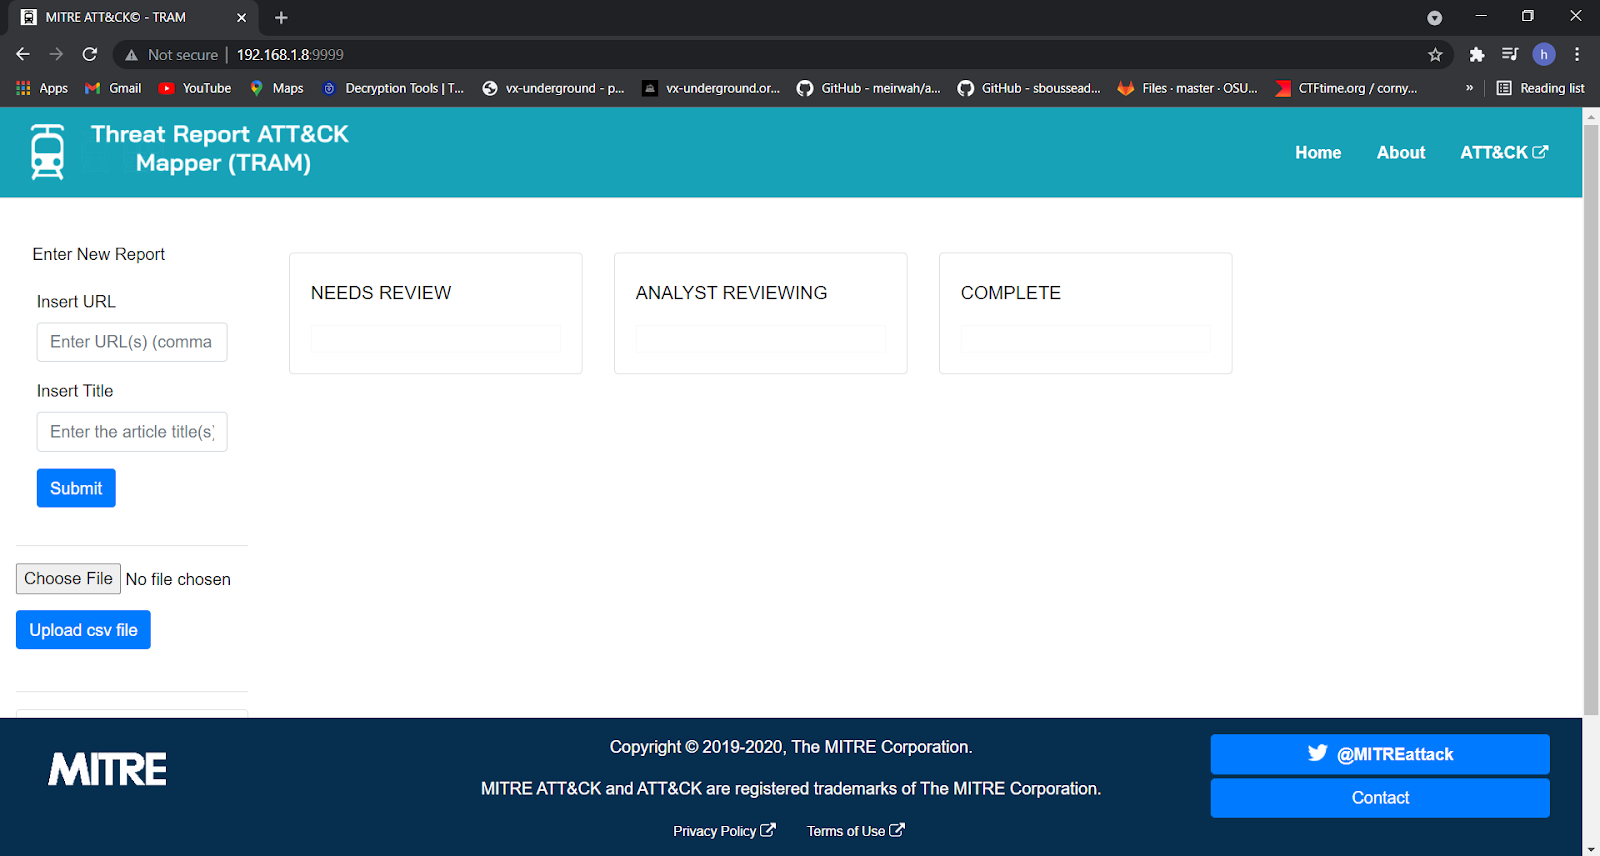Expand the hidden bookmarks chevron
This screenshot has height=856, width=1600.
click(1469, 88)
